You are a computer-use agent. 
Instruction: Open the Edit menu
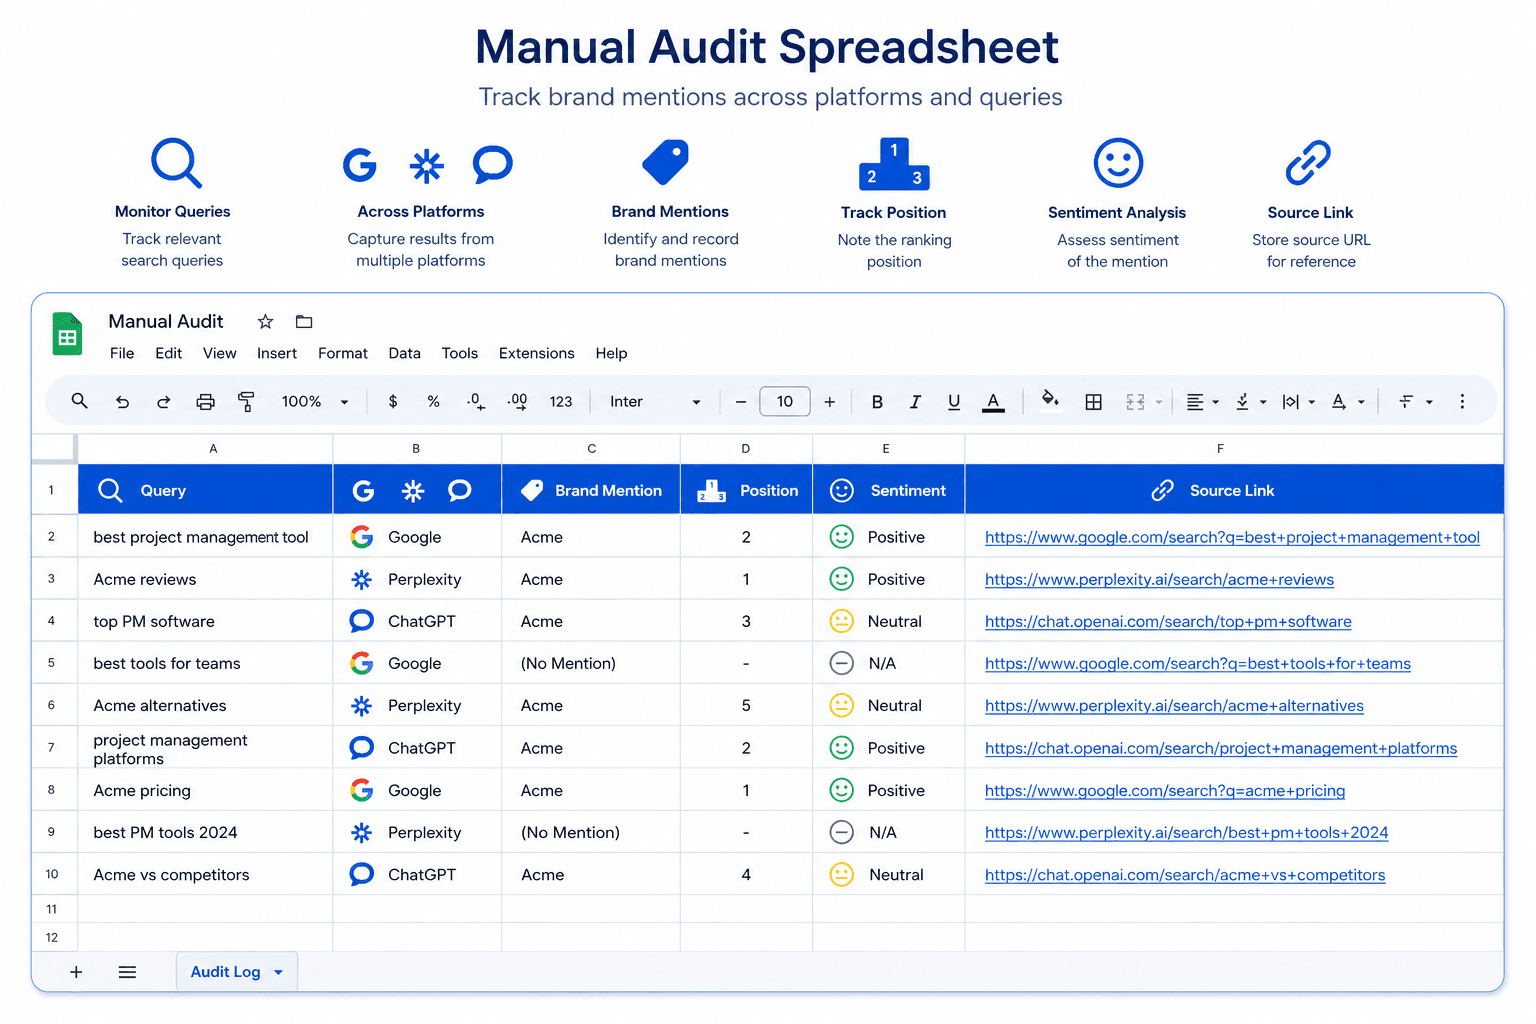(x=168, y=353)
